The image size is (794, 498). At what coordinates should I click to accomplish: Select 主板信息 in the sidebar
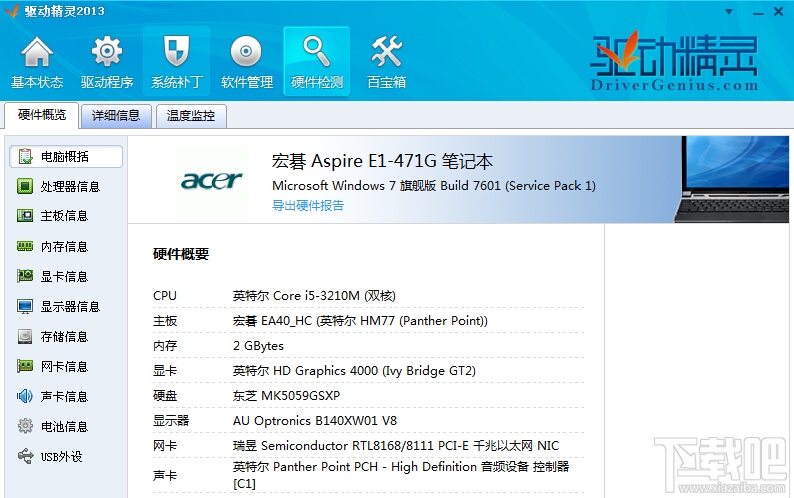coord(66,216)
